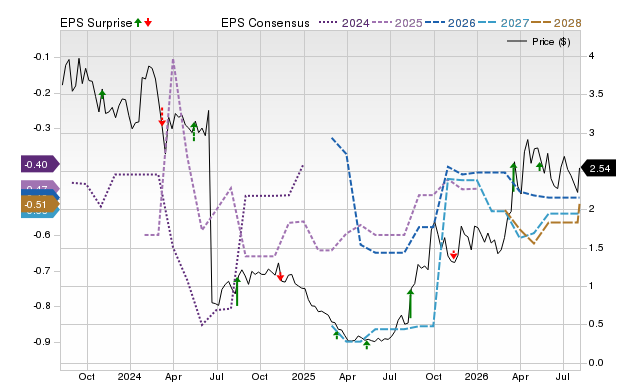Screen dimensions: 640x382
Task: Click the -0.7 left axis label
Action: point(41,271)
